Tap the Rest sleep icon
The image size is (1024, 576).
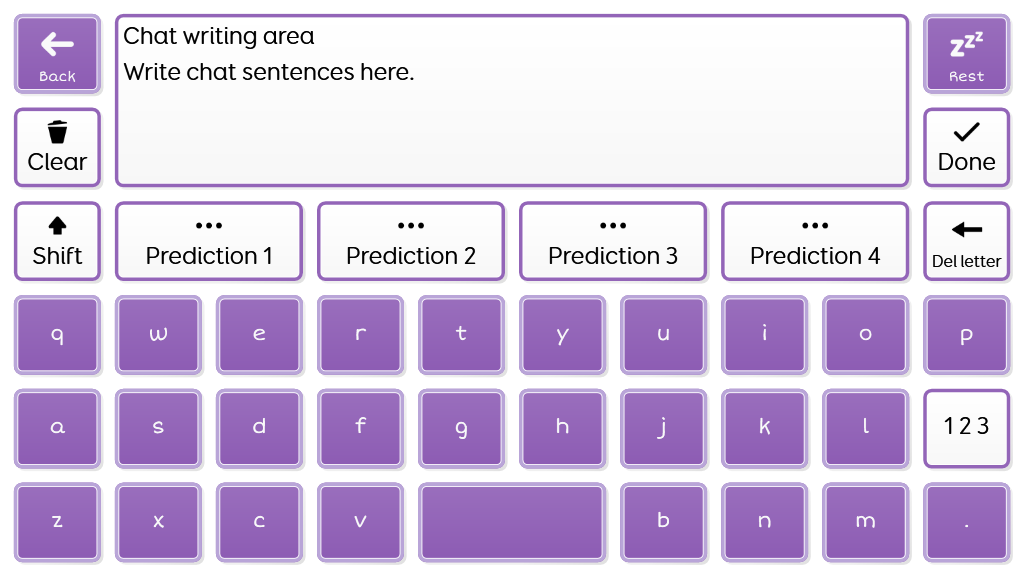966,54
